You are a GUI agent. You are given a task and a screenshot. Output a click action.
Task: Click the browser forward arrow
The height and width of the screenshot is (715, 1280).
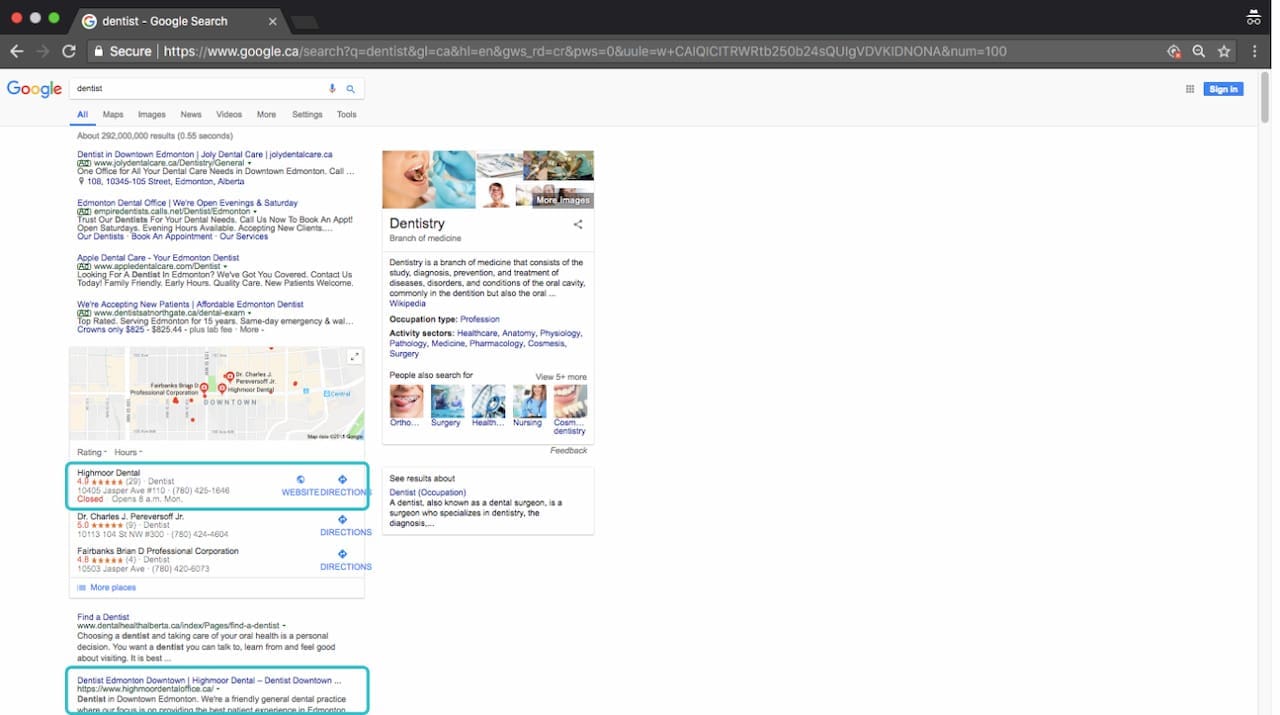(x=42, y=51)
